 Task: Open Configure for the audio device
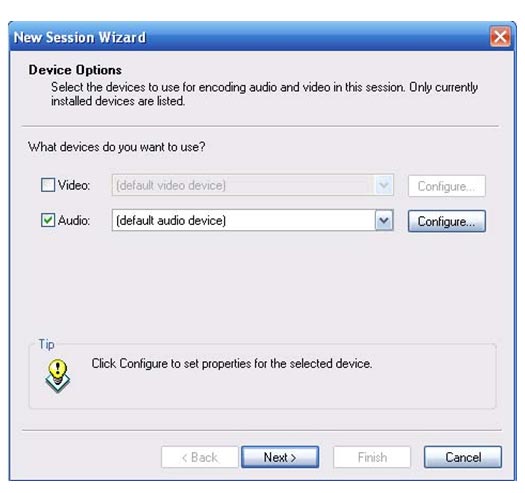click(x=447, y=221)
